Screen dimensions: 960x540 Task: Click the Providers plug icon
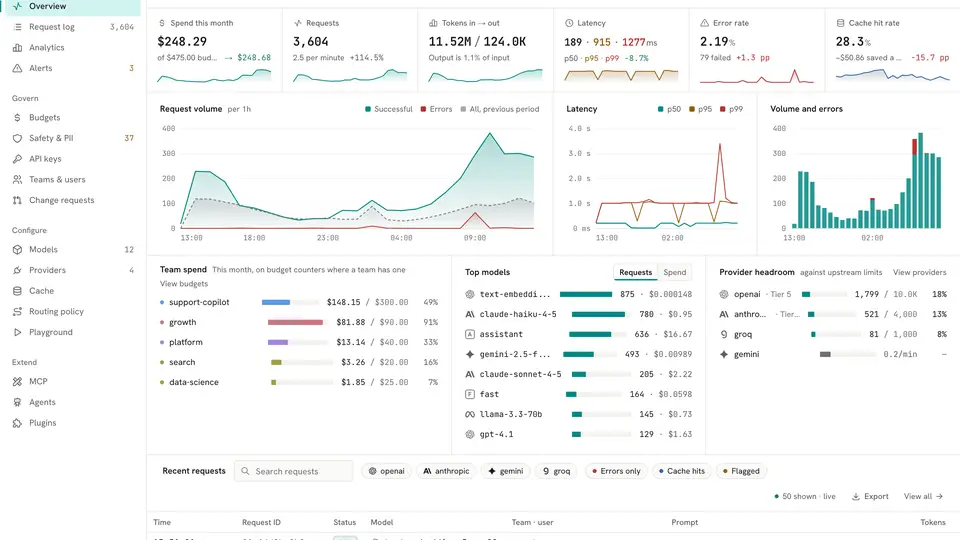(17, 270)
